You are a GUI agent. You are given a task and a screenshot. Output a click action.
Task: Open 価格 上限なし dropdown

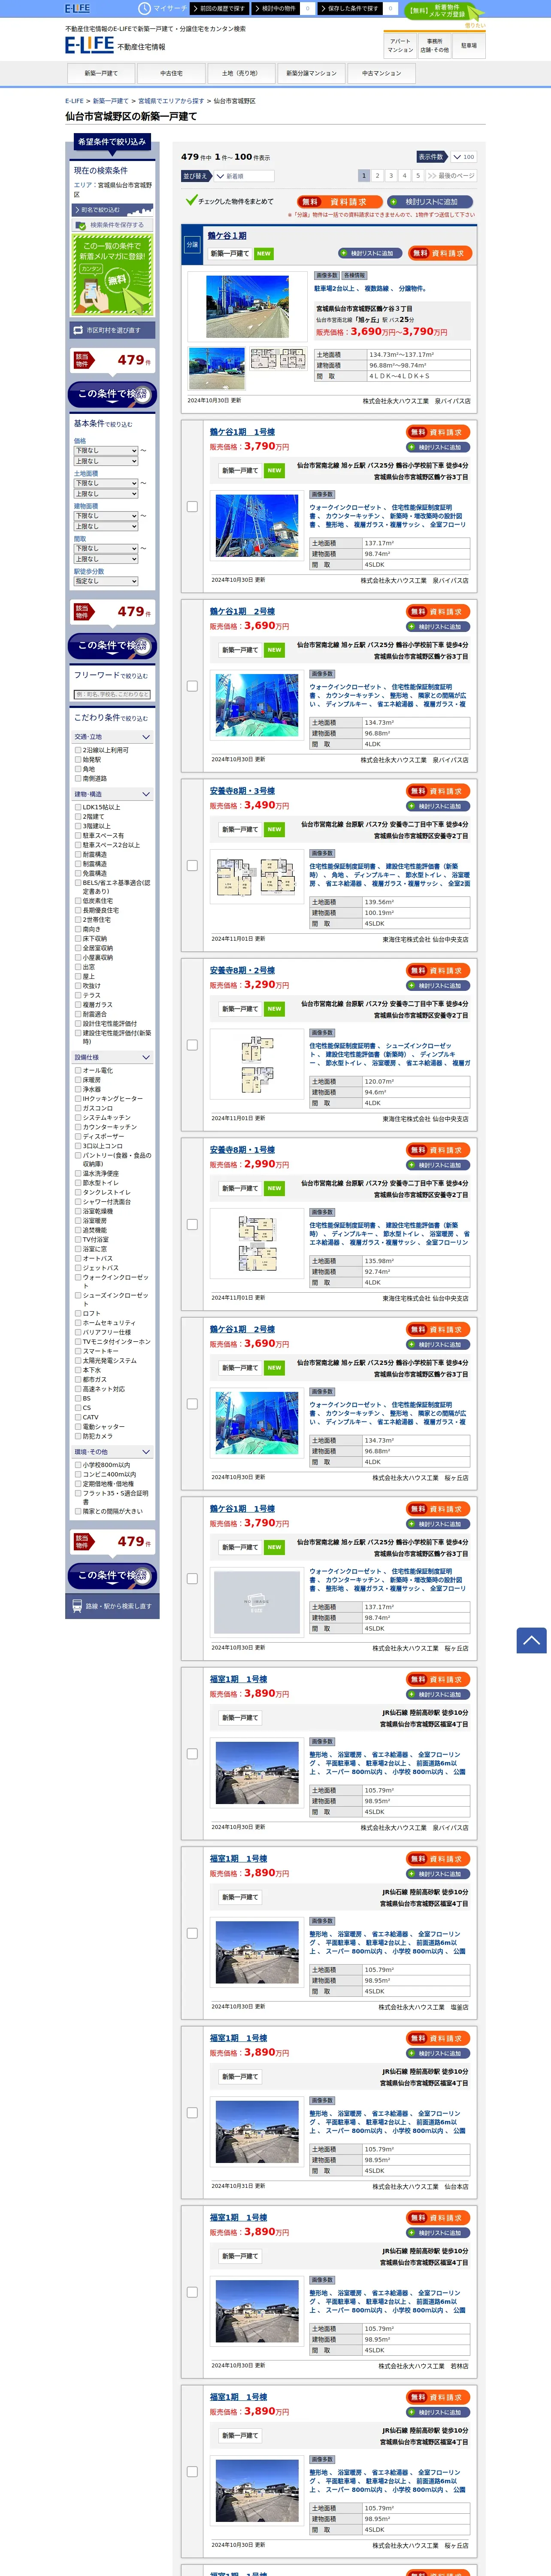click(x=106, y=461)
